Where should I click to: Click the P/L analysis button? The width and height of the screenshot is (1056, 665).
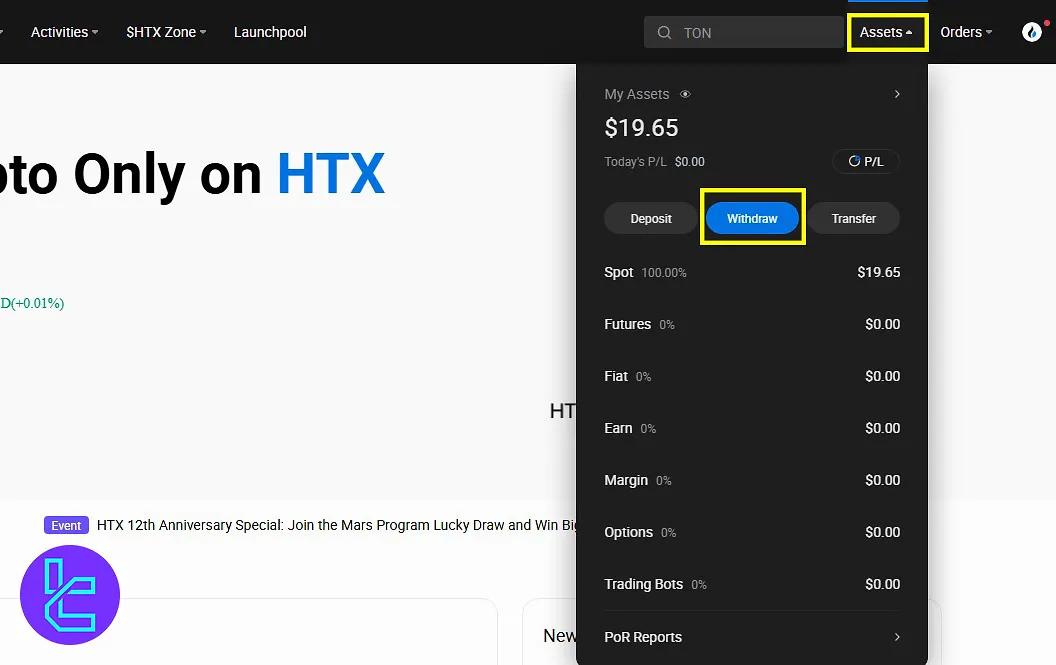click(866, 162)
